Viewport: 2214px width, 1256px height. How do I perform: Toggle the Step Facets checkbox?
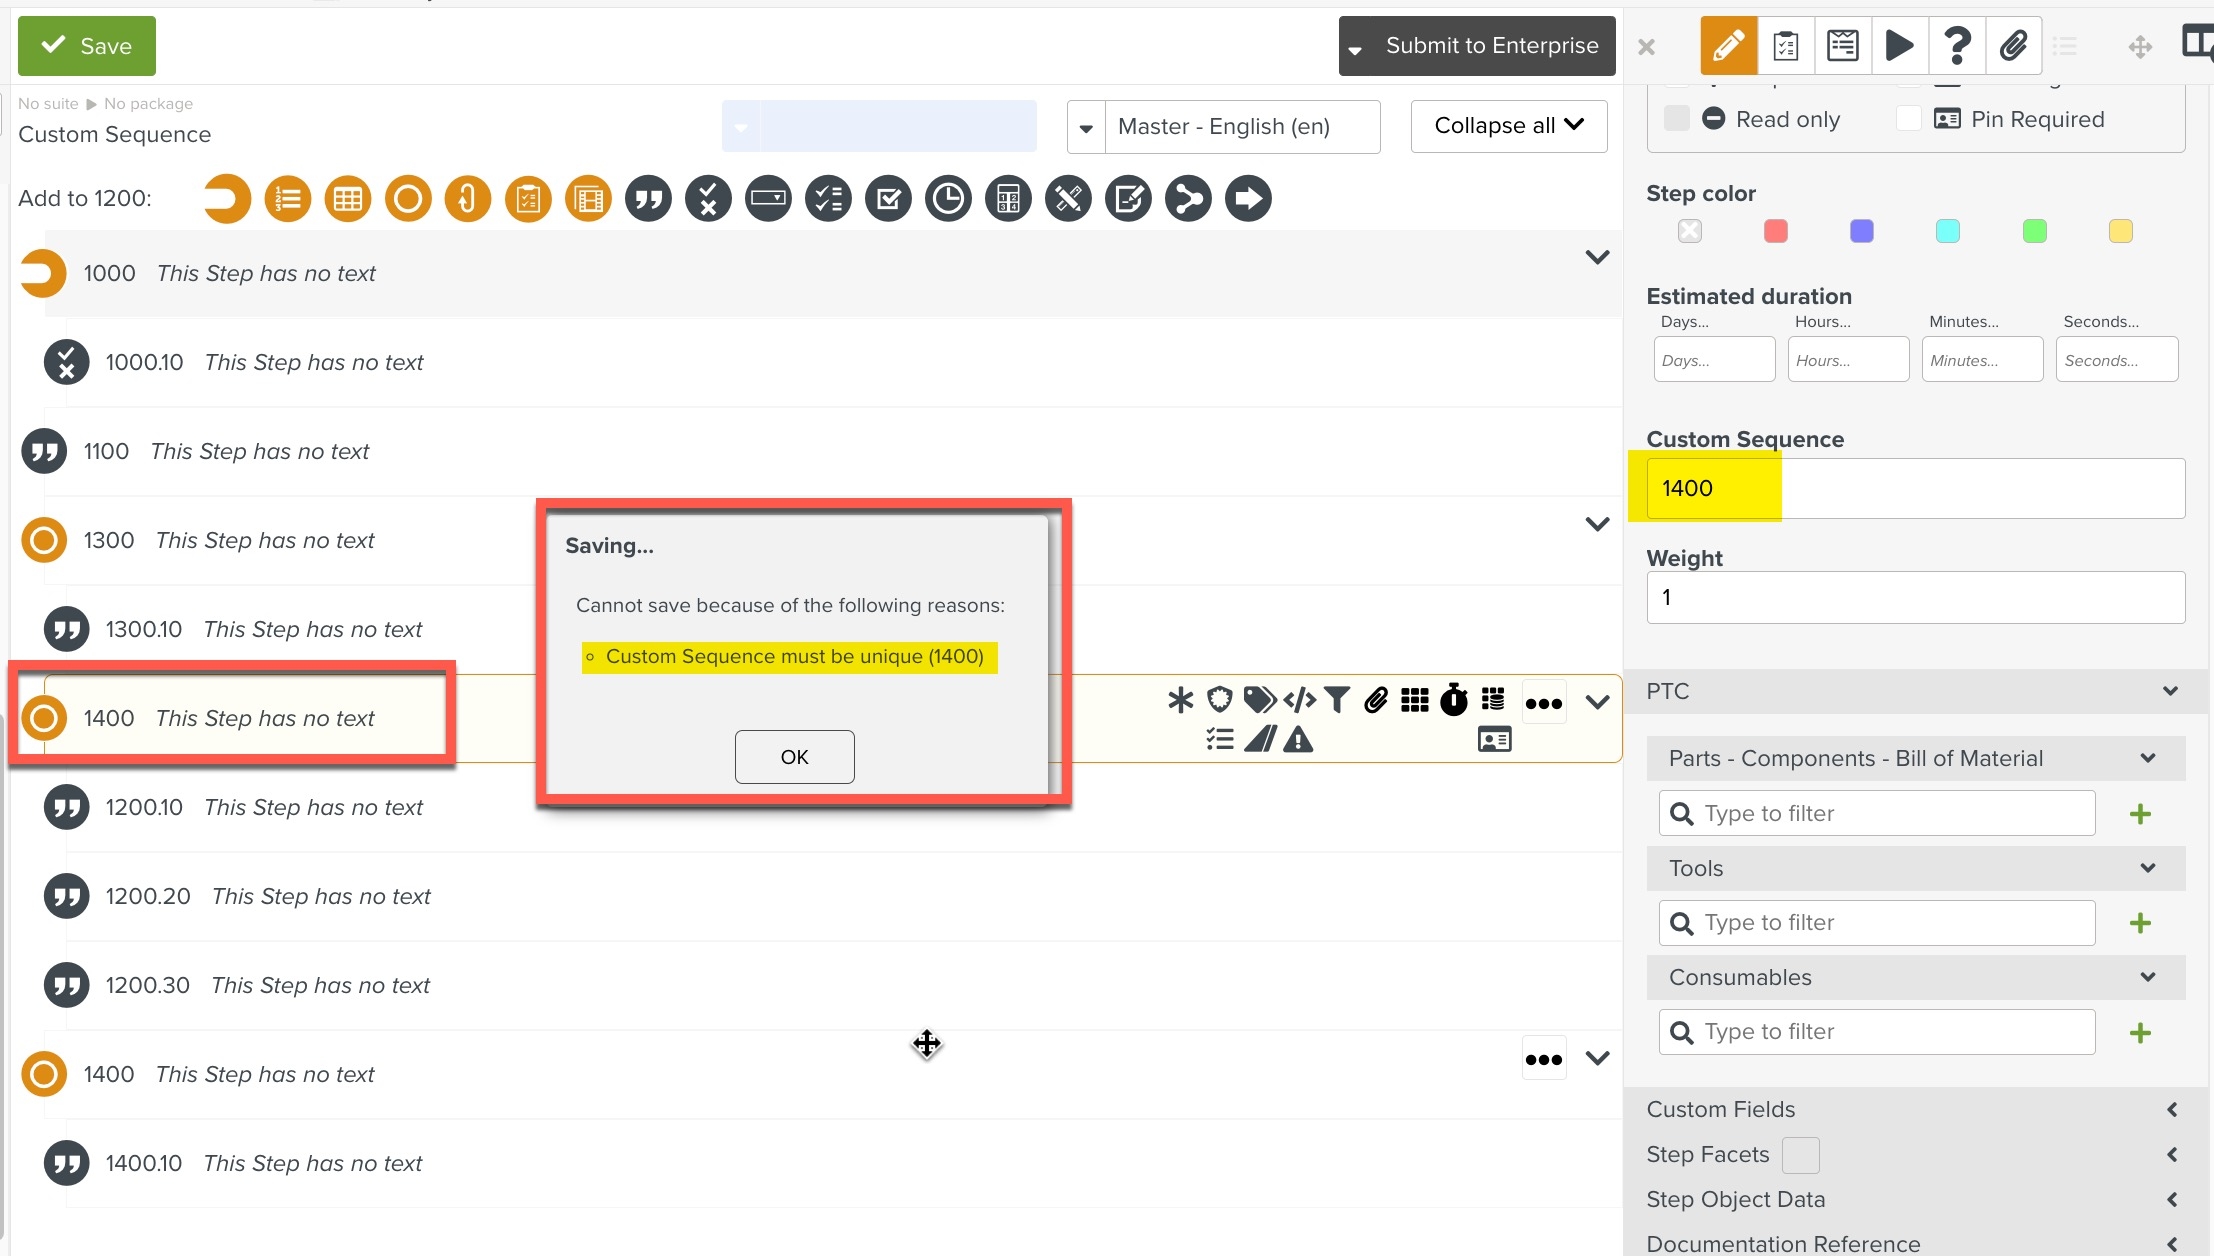point(1800,1155)
